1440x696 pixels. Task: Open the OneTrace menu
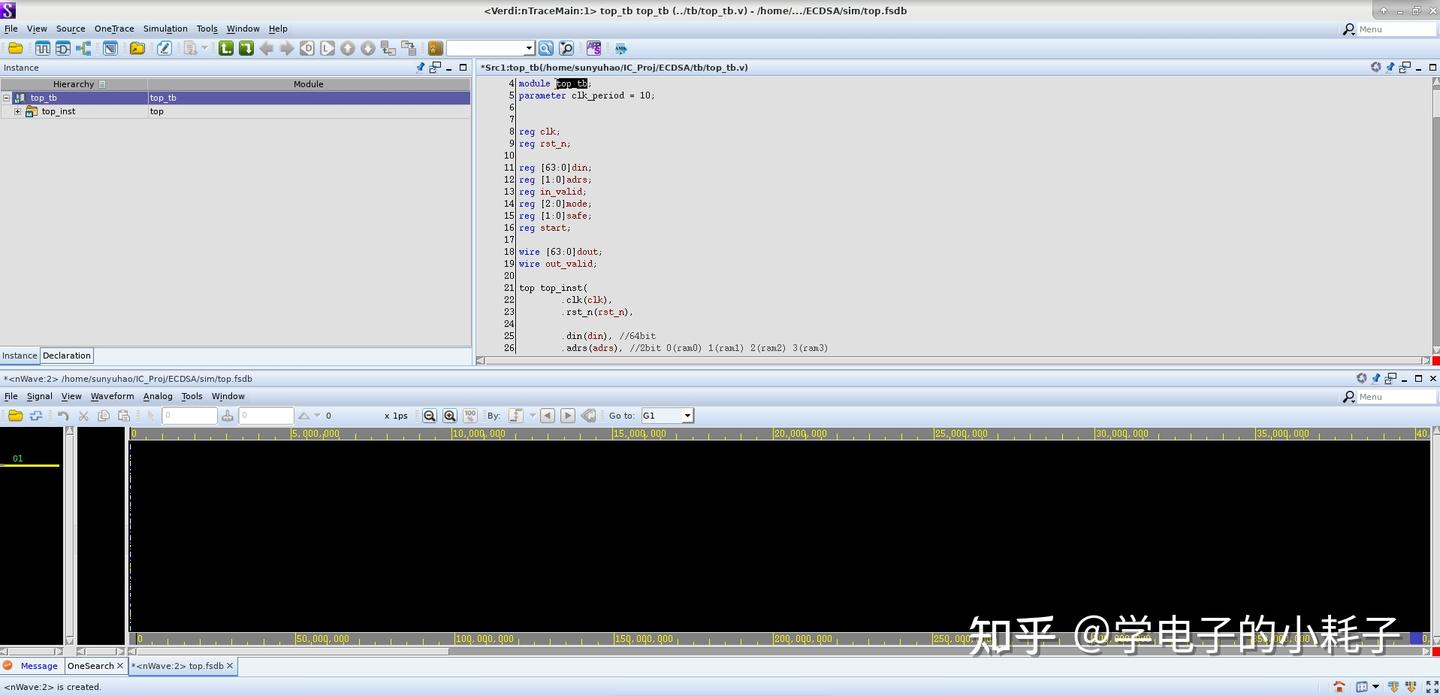pos(114,29)
